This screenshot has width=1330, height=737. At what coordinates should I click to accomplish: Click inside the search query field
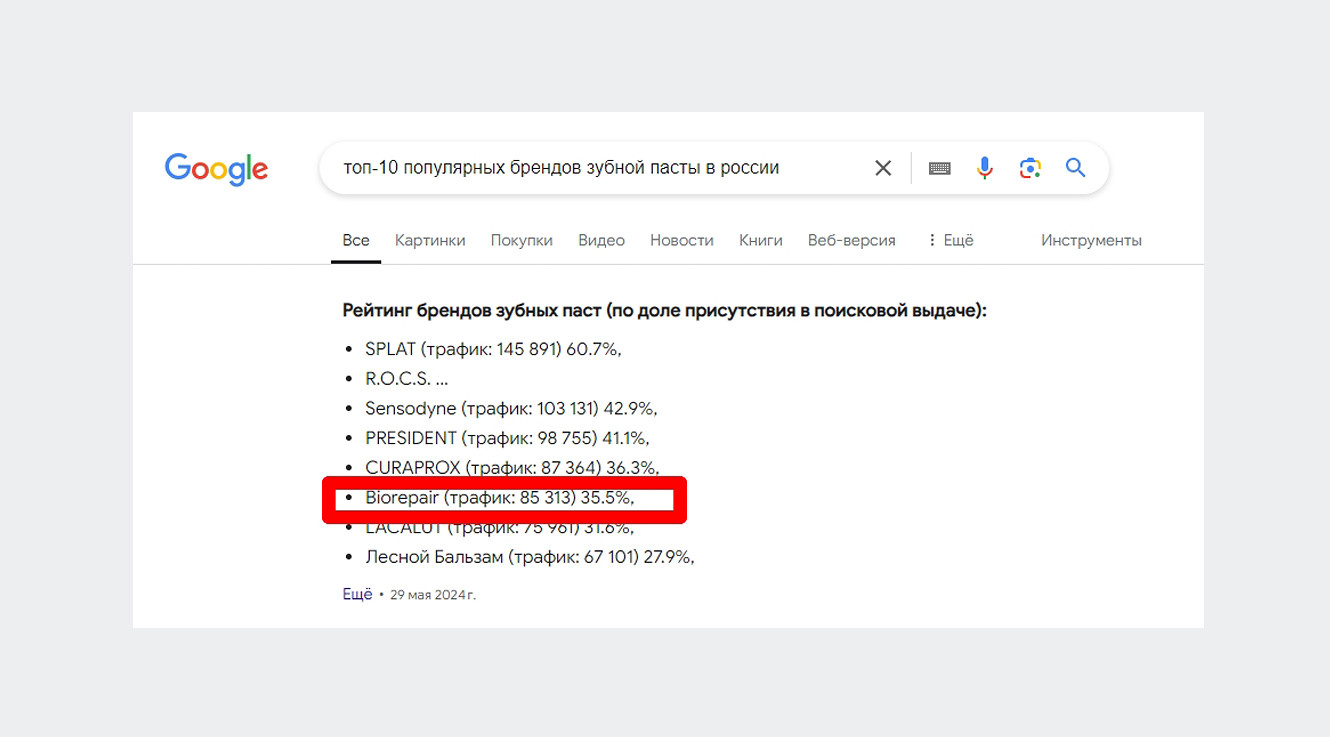[x=600, y=168]
